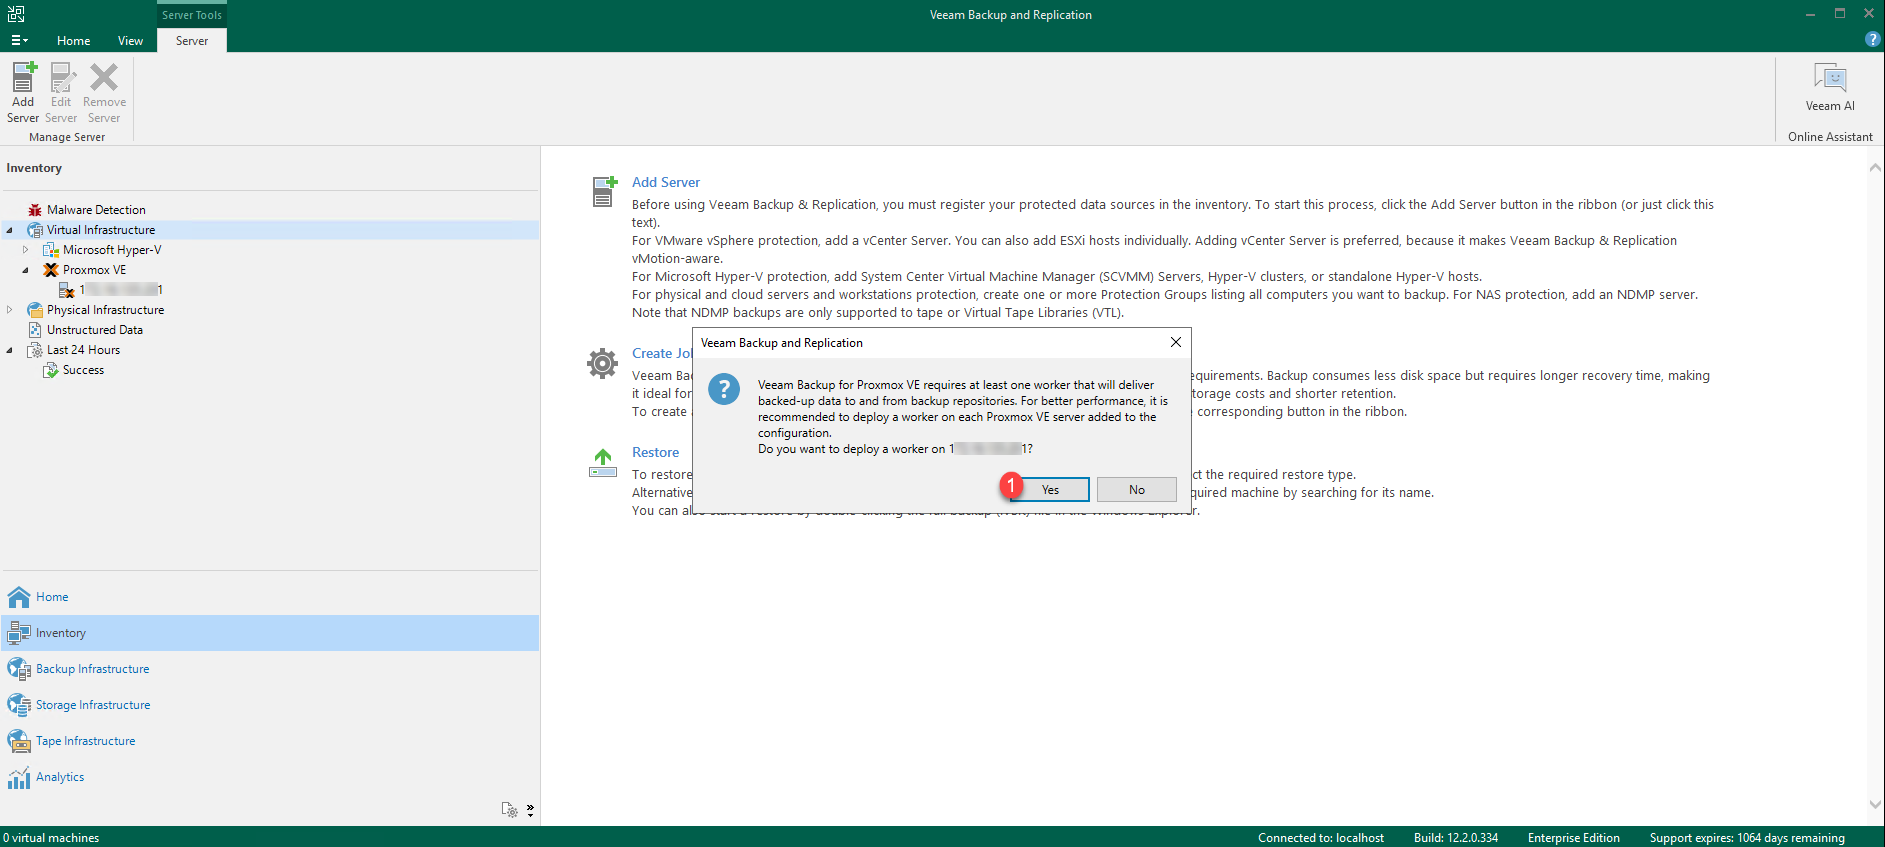1885x847 pixels.
Task: Click the Add Server link in the main pane
Action: coord(666,182)
